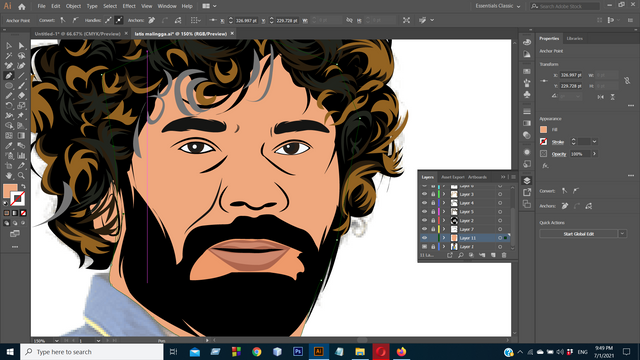Image resolution: width=640 pixels, height=360 pixels.
Task: Hide Layer 7 with its eye icon
Action: tap(424, 229)
